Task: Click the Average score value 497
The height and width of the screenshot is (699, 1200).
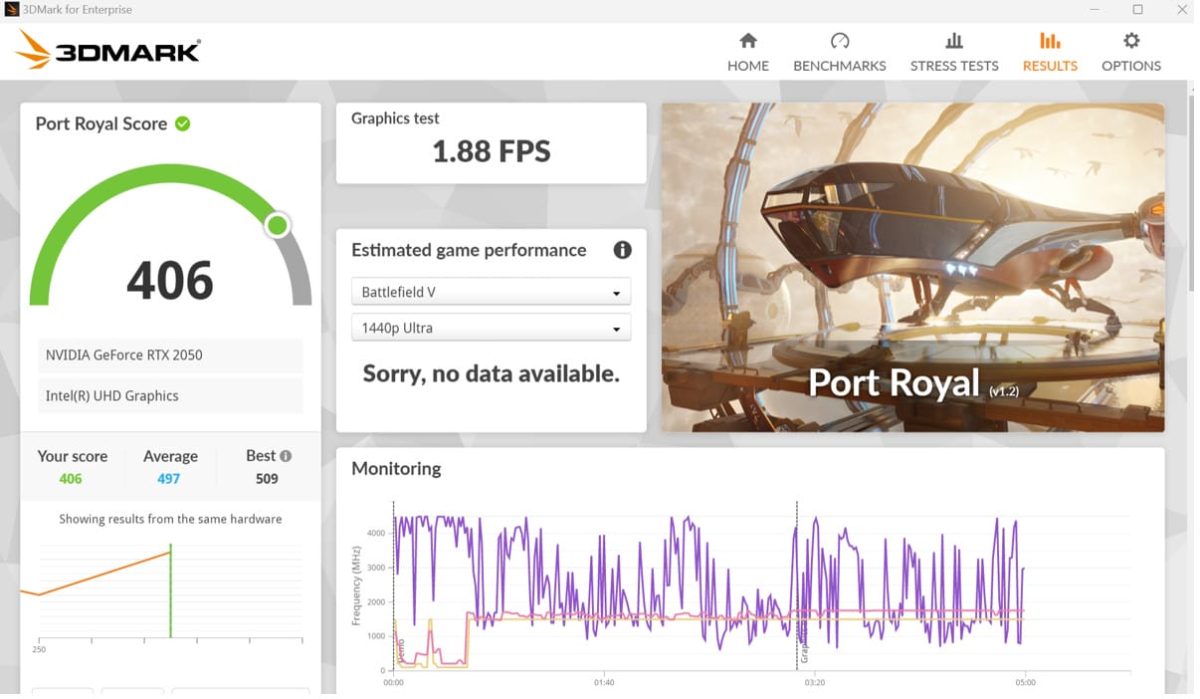Action: tap(169, 479)
